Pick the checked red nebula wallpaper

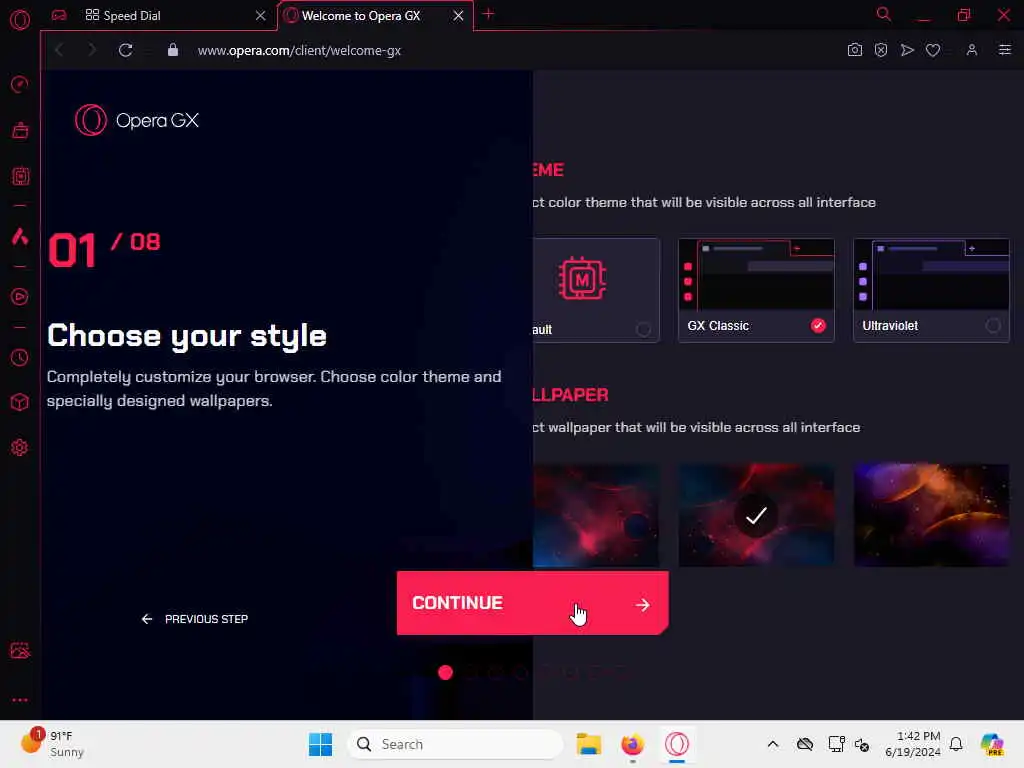[x=756, y=515]
